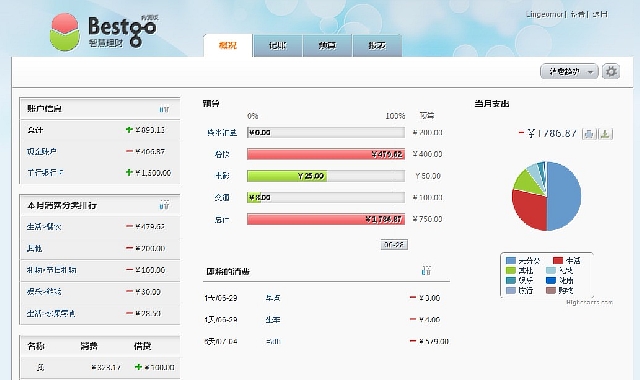The image size is (640, 380).
Task: Open the spending category showing ¥28.50
Action: (x=51, y=313)
